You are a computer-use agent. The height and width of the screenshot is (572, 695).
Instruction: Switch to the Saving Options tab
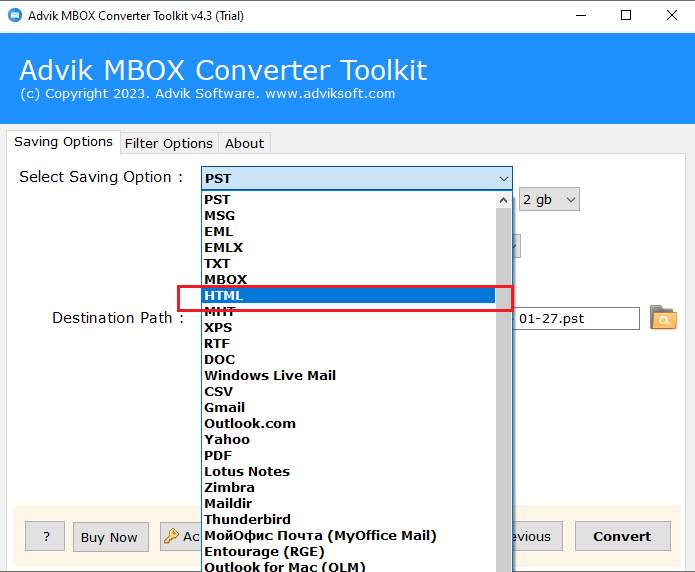pyautogui.click(x=63, y=142)
